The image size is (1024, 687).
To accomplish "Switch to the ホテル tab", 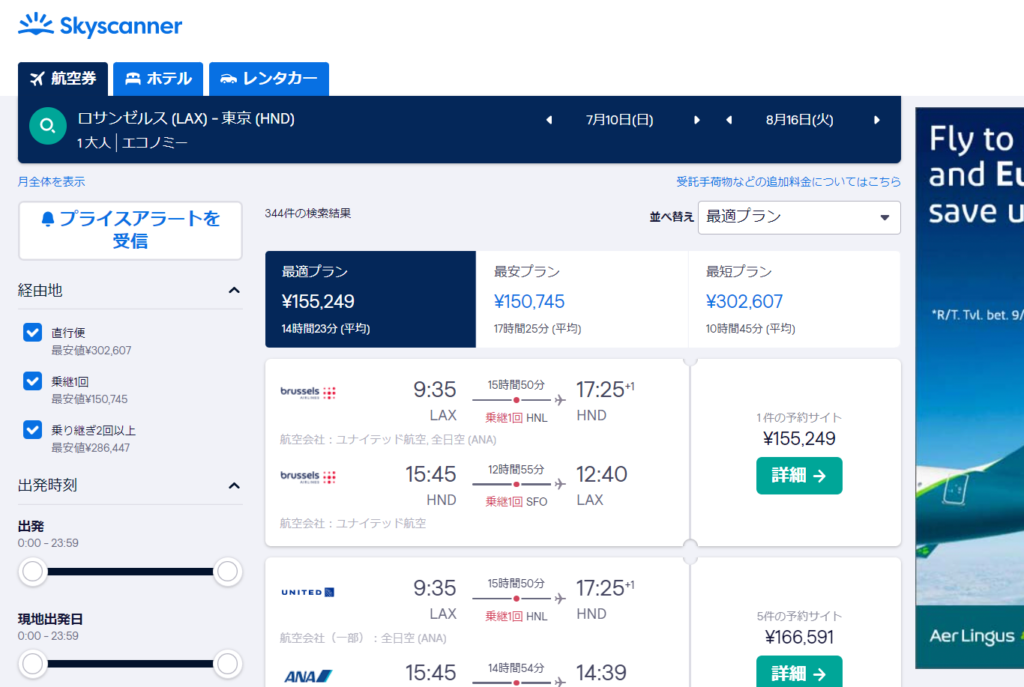I will (x=158, y=79).
